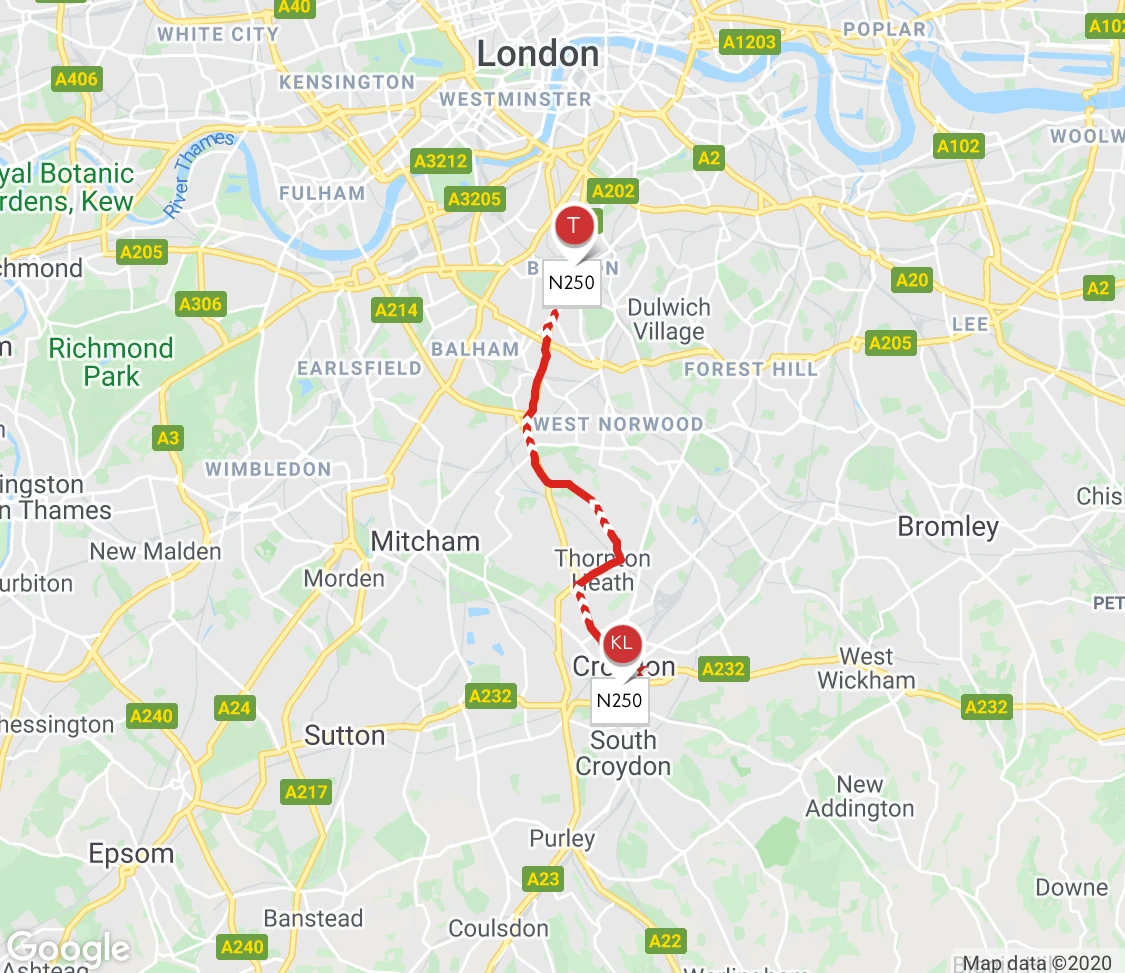Select the N250 label near Croydon

point(619,700)
